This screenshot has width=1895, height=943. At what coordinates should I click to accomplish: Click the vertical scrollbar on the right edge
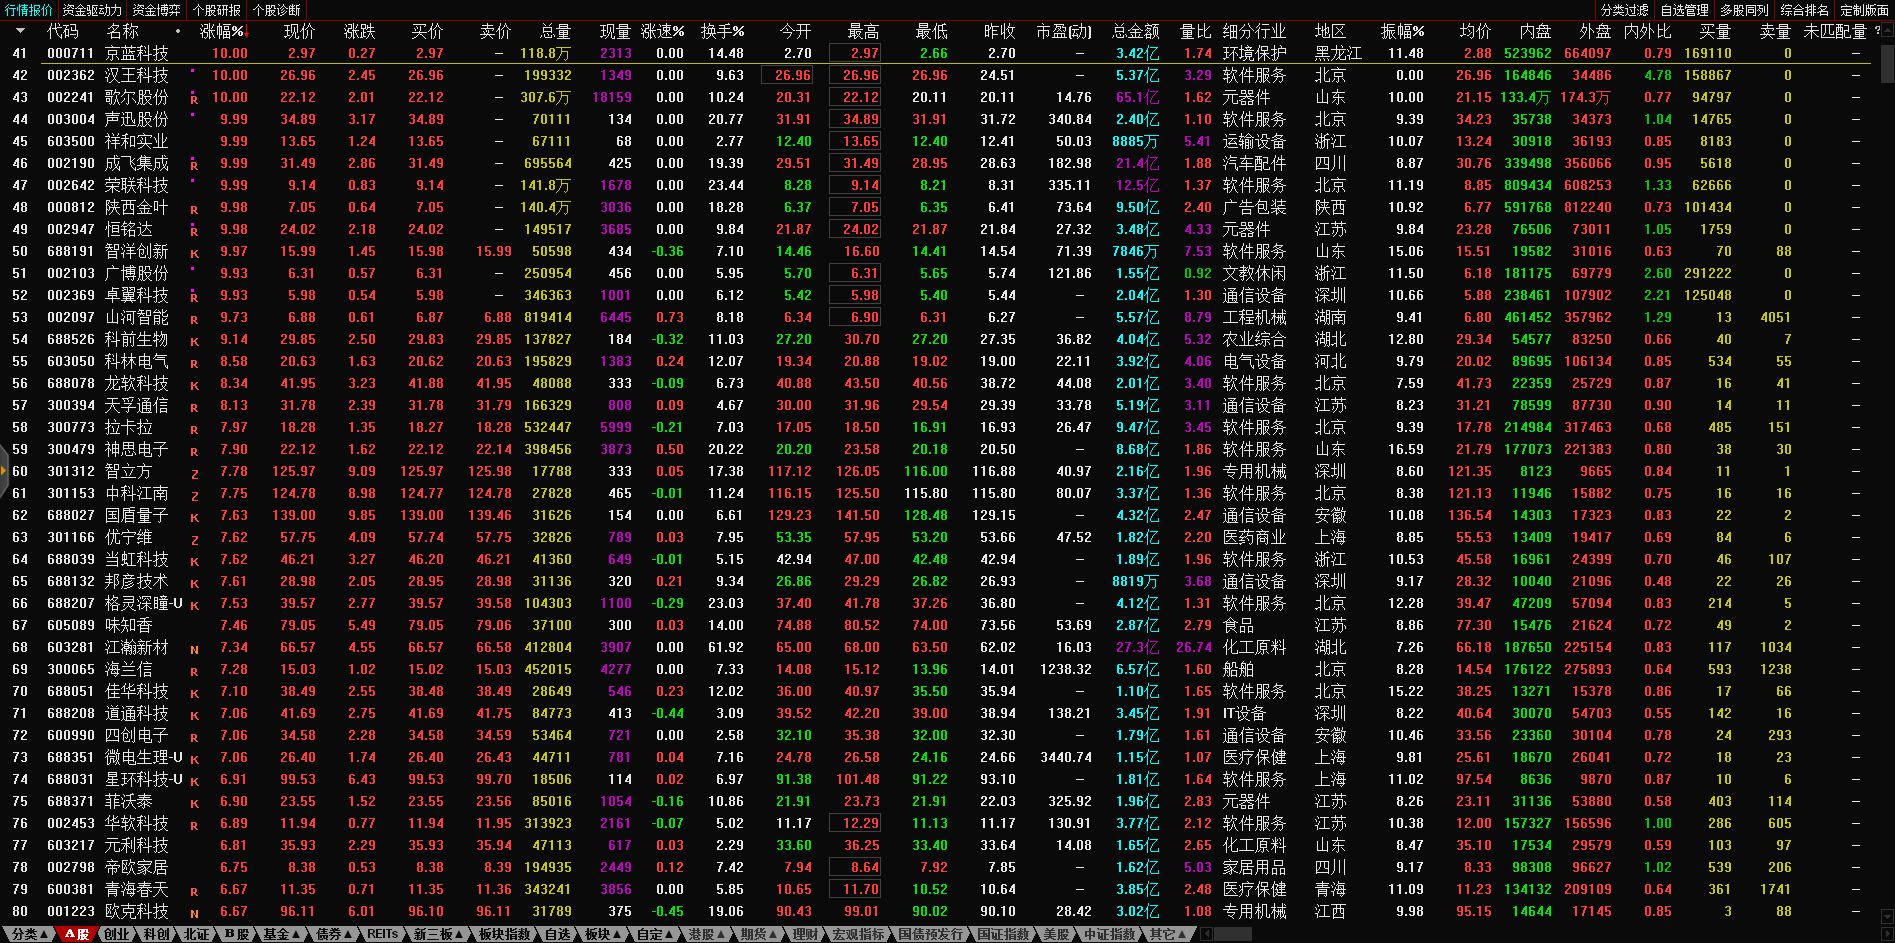(x=1886, y=65)
